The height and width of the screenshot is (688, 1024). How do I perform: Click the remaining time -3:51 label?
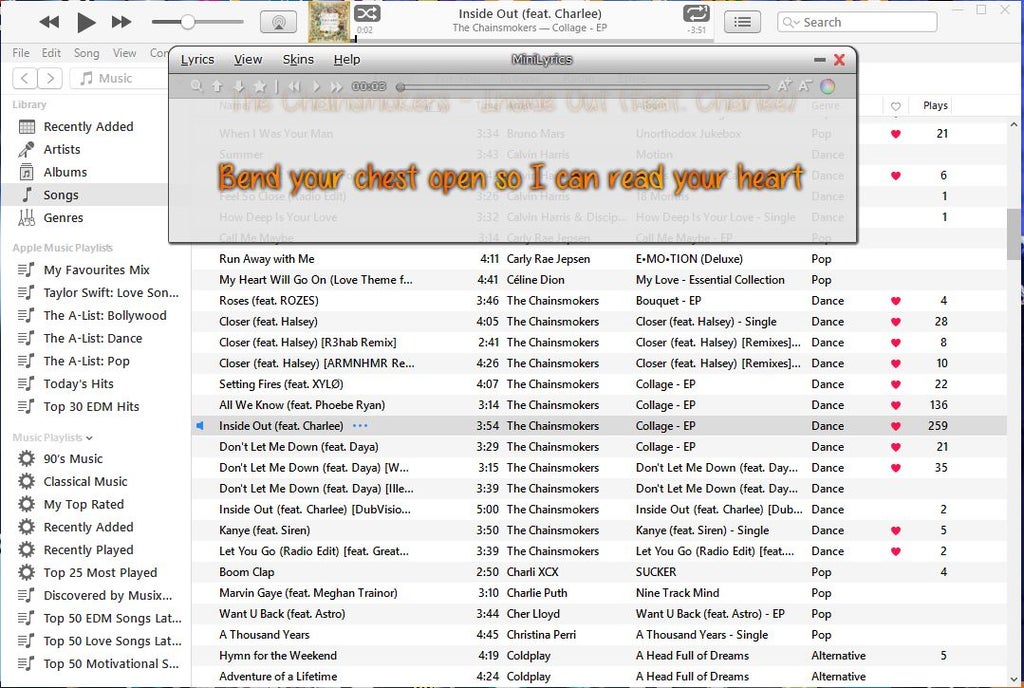click(697, 30)
